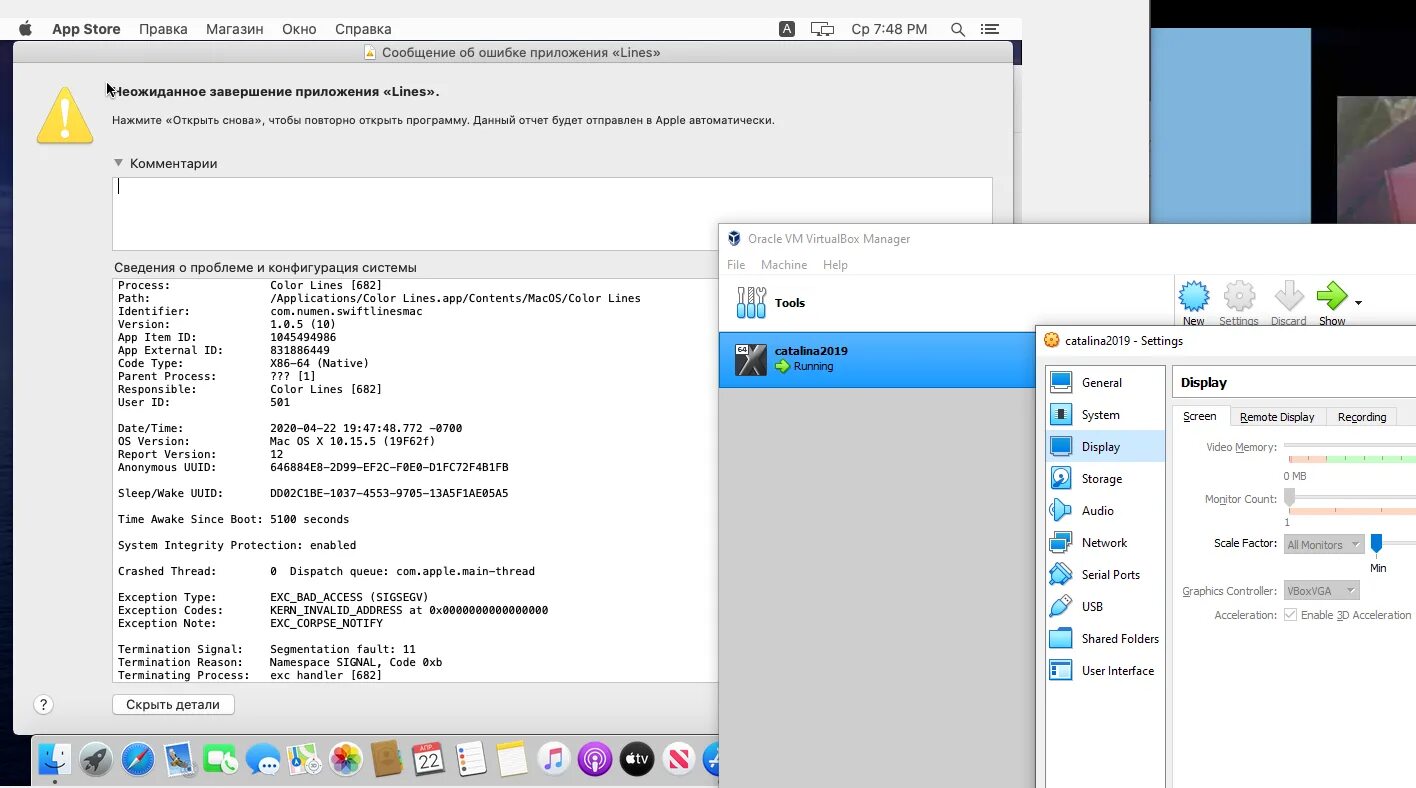Launch Launchpad rocket icon in Dock
This screenshot has width=1416, height=788.
(96, 760)
